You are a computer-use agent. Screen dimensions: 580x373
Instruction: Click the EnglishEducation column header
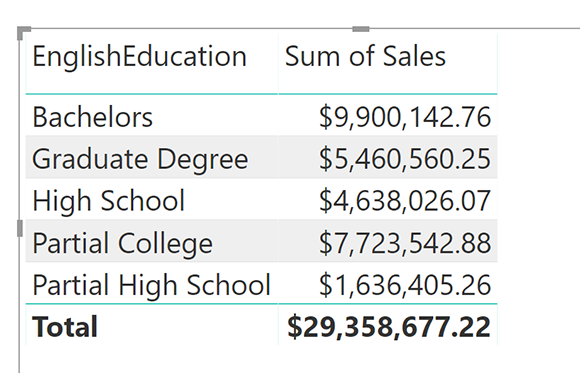(x=139, y=57)
